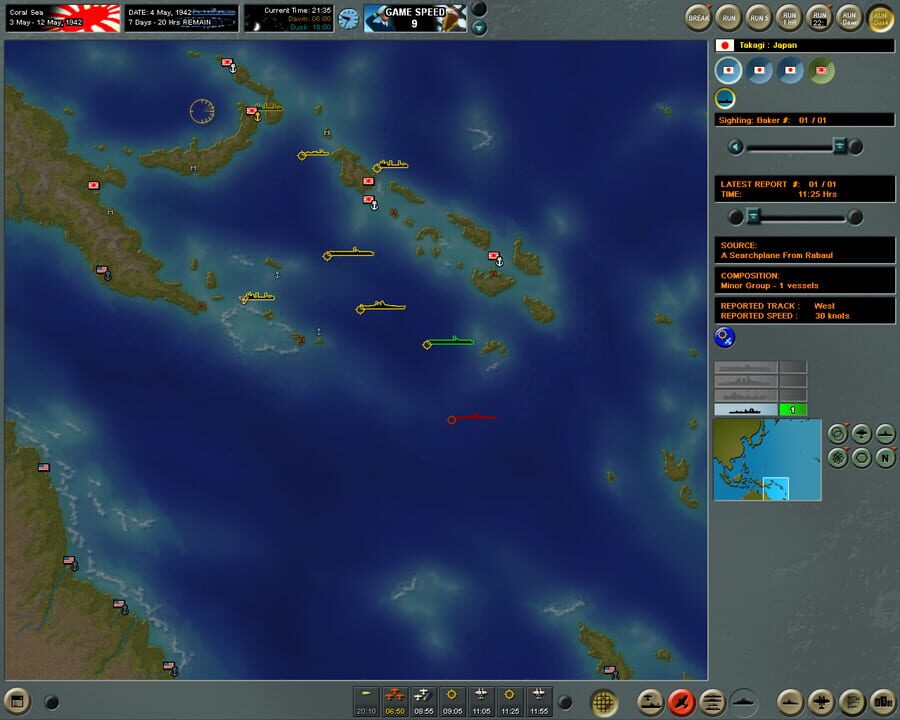
Task: Click the Pacific mini-map thumbnail
Action: [765, 460]
